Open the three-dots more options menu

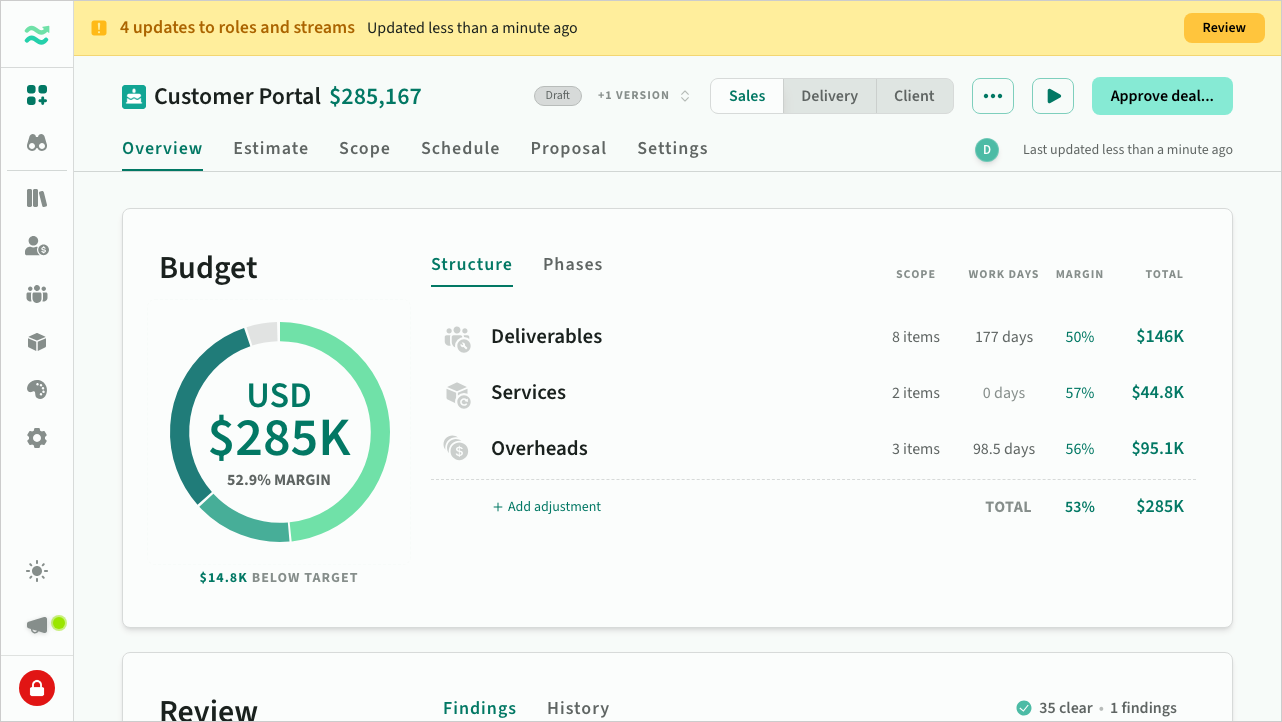coord(993,96)
